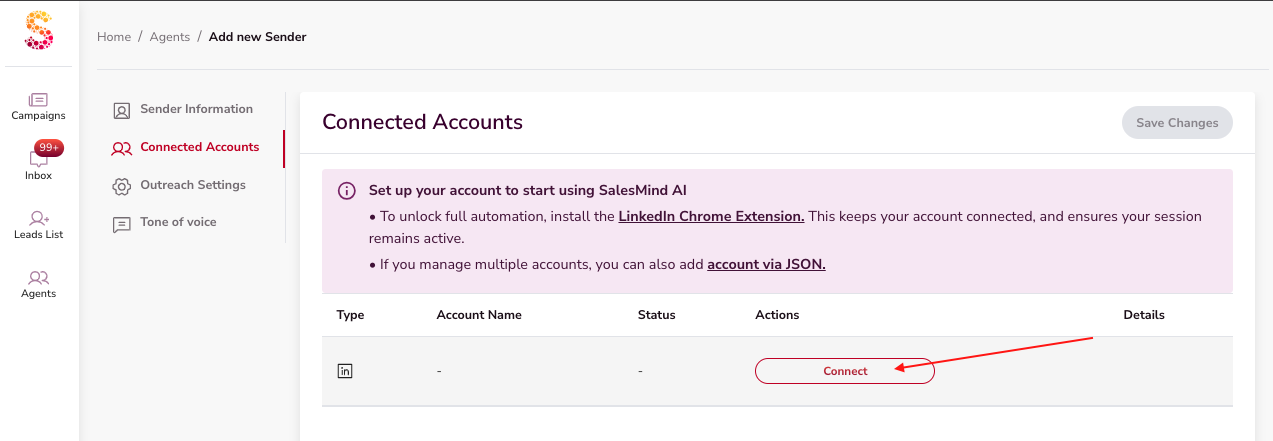Go to Home in the breadcrumb
The image size is (1273, 441).
tap(114, 37)
